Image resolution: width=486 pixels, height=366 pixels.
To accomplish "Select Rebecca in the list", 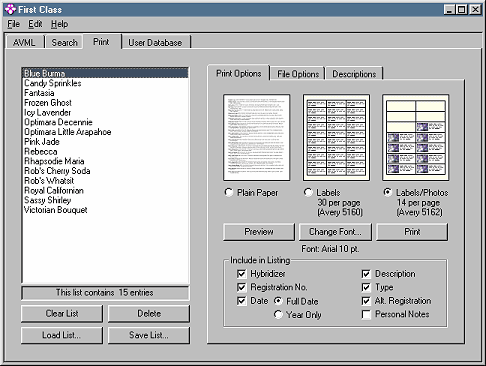I will point(105,151).
